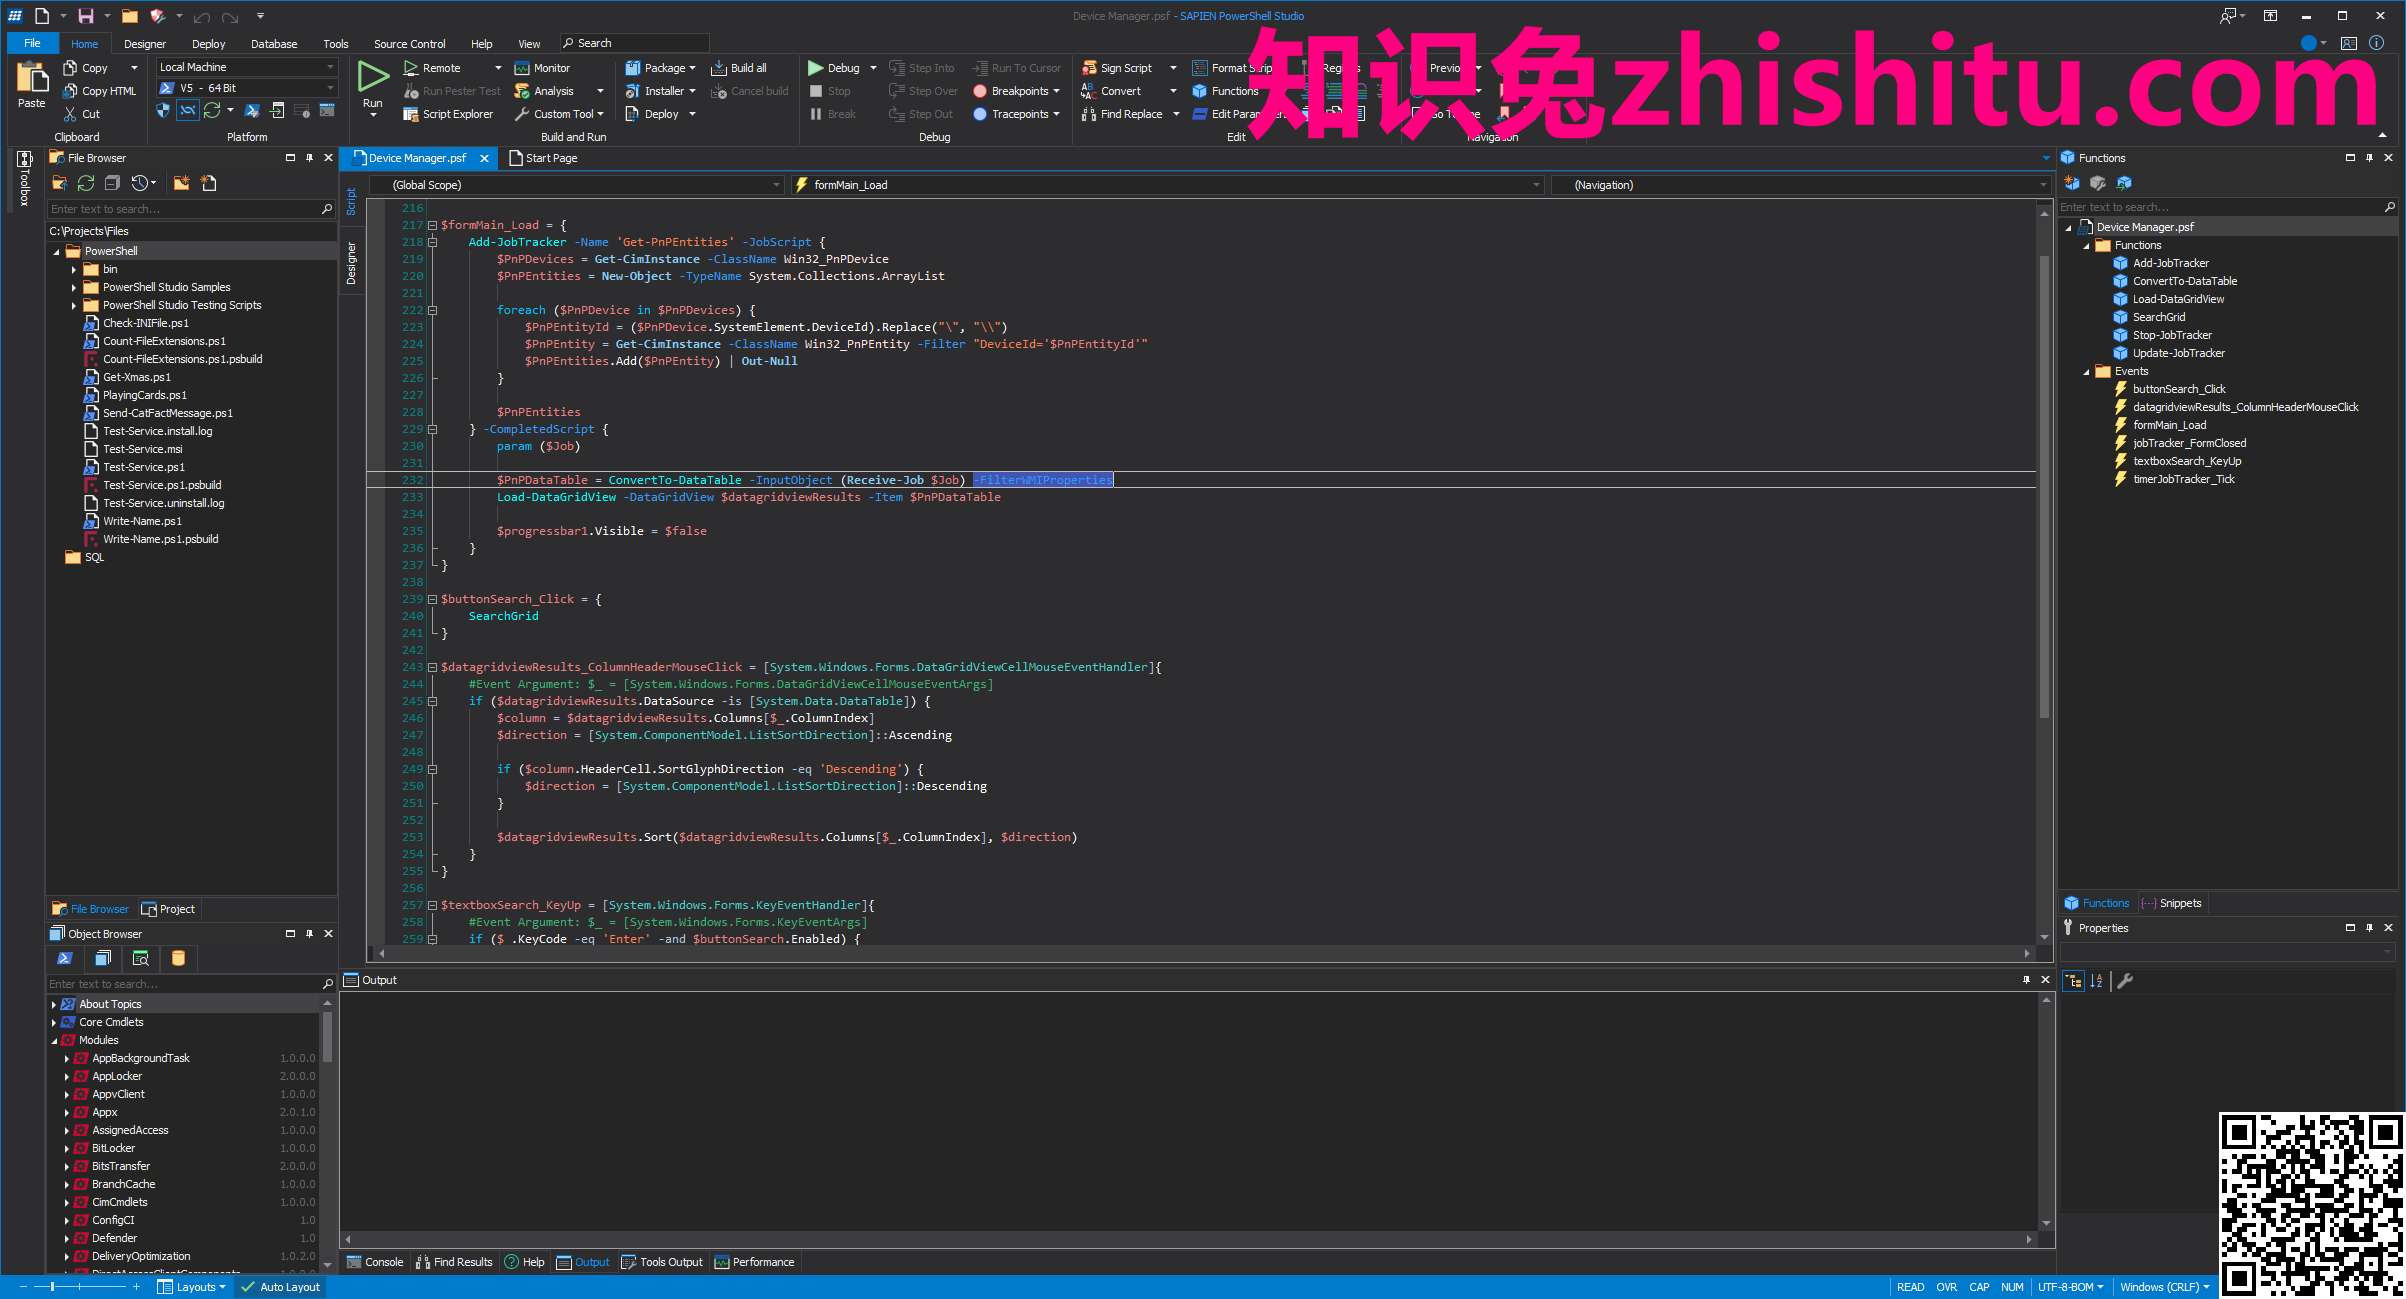Click the Layouts button in status bar

click(192, 1287)
